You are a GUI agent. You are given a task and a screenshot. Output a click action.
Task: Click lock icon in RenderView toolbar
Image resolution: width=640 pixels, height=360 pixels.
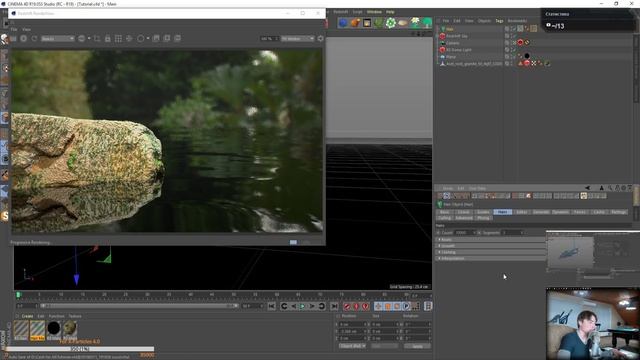pos(108,38)
